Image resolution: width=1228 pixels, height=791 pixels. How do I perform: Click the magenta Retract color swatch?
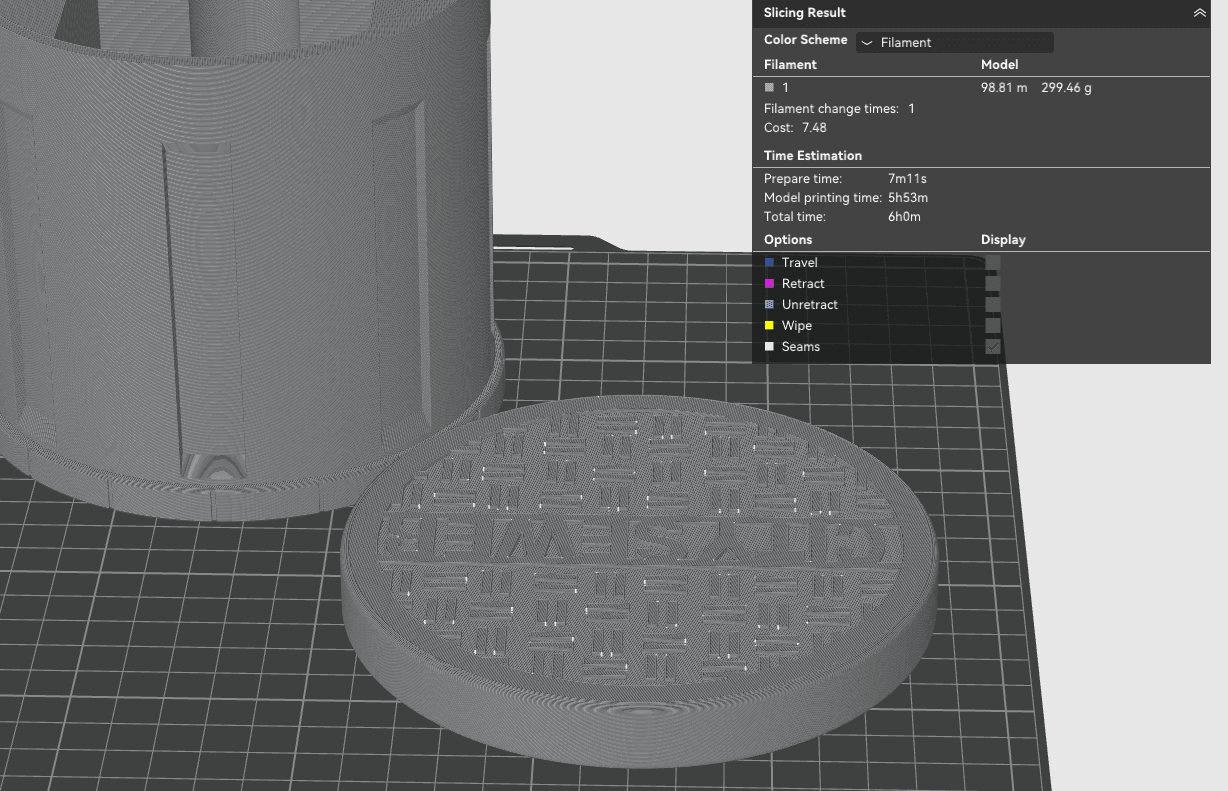coord(769,284)
